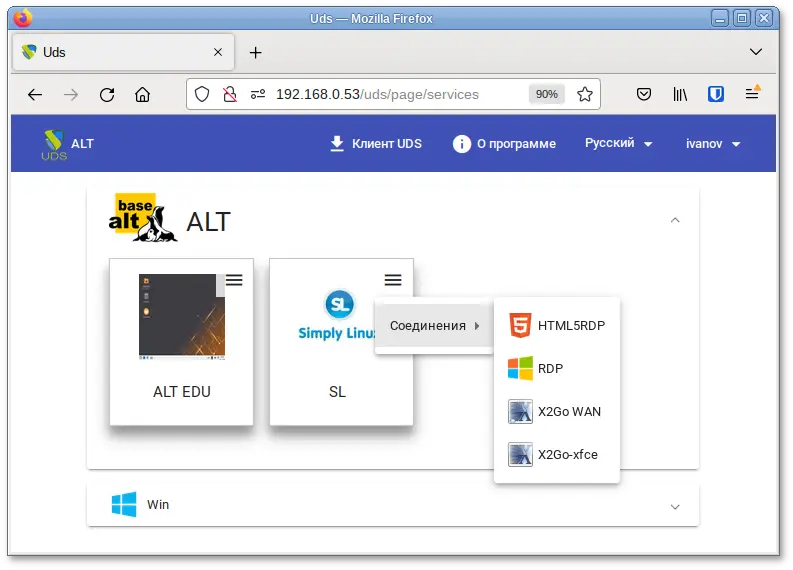Click the ALT EDU desktop thumbnail
Screen dimensions: 793x570
click(181, 317)
